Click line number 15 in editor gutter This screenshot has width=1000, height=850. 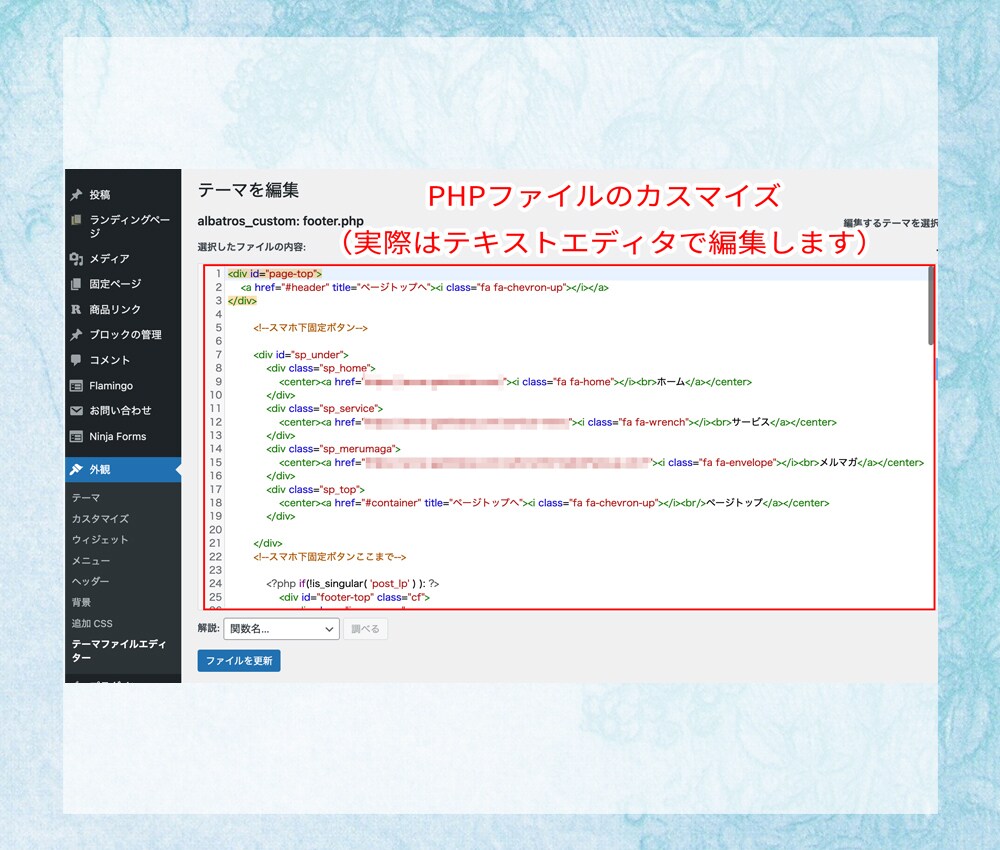216,462
